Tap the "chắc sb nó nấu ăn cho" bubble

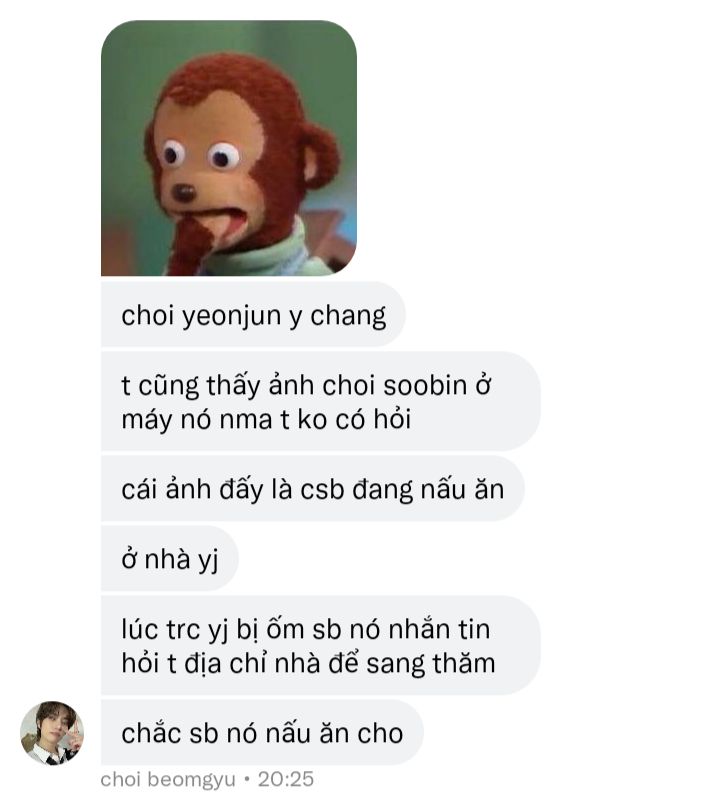coord(262,732)
